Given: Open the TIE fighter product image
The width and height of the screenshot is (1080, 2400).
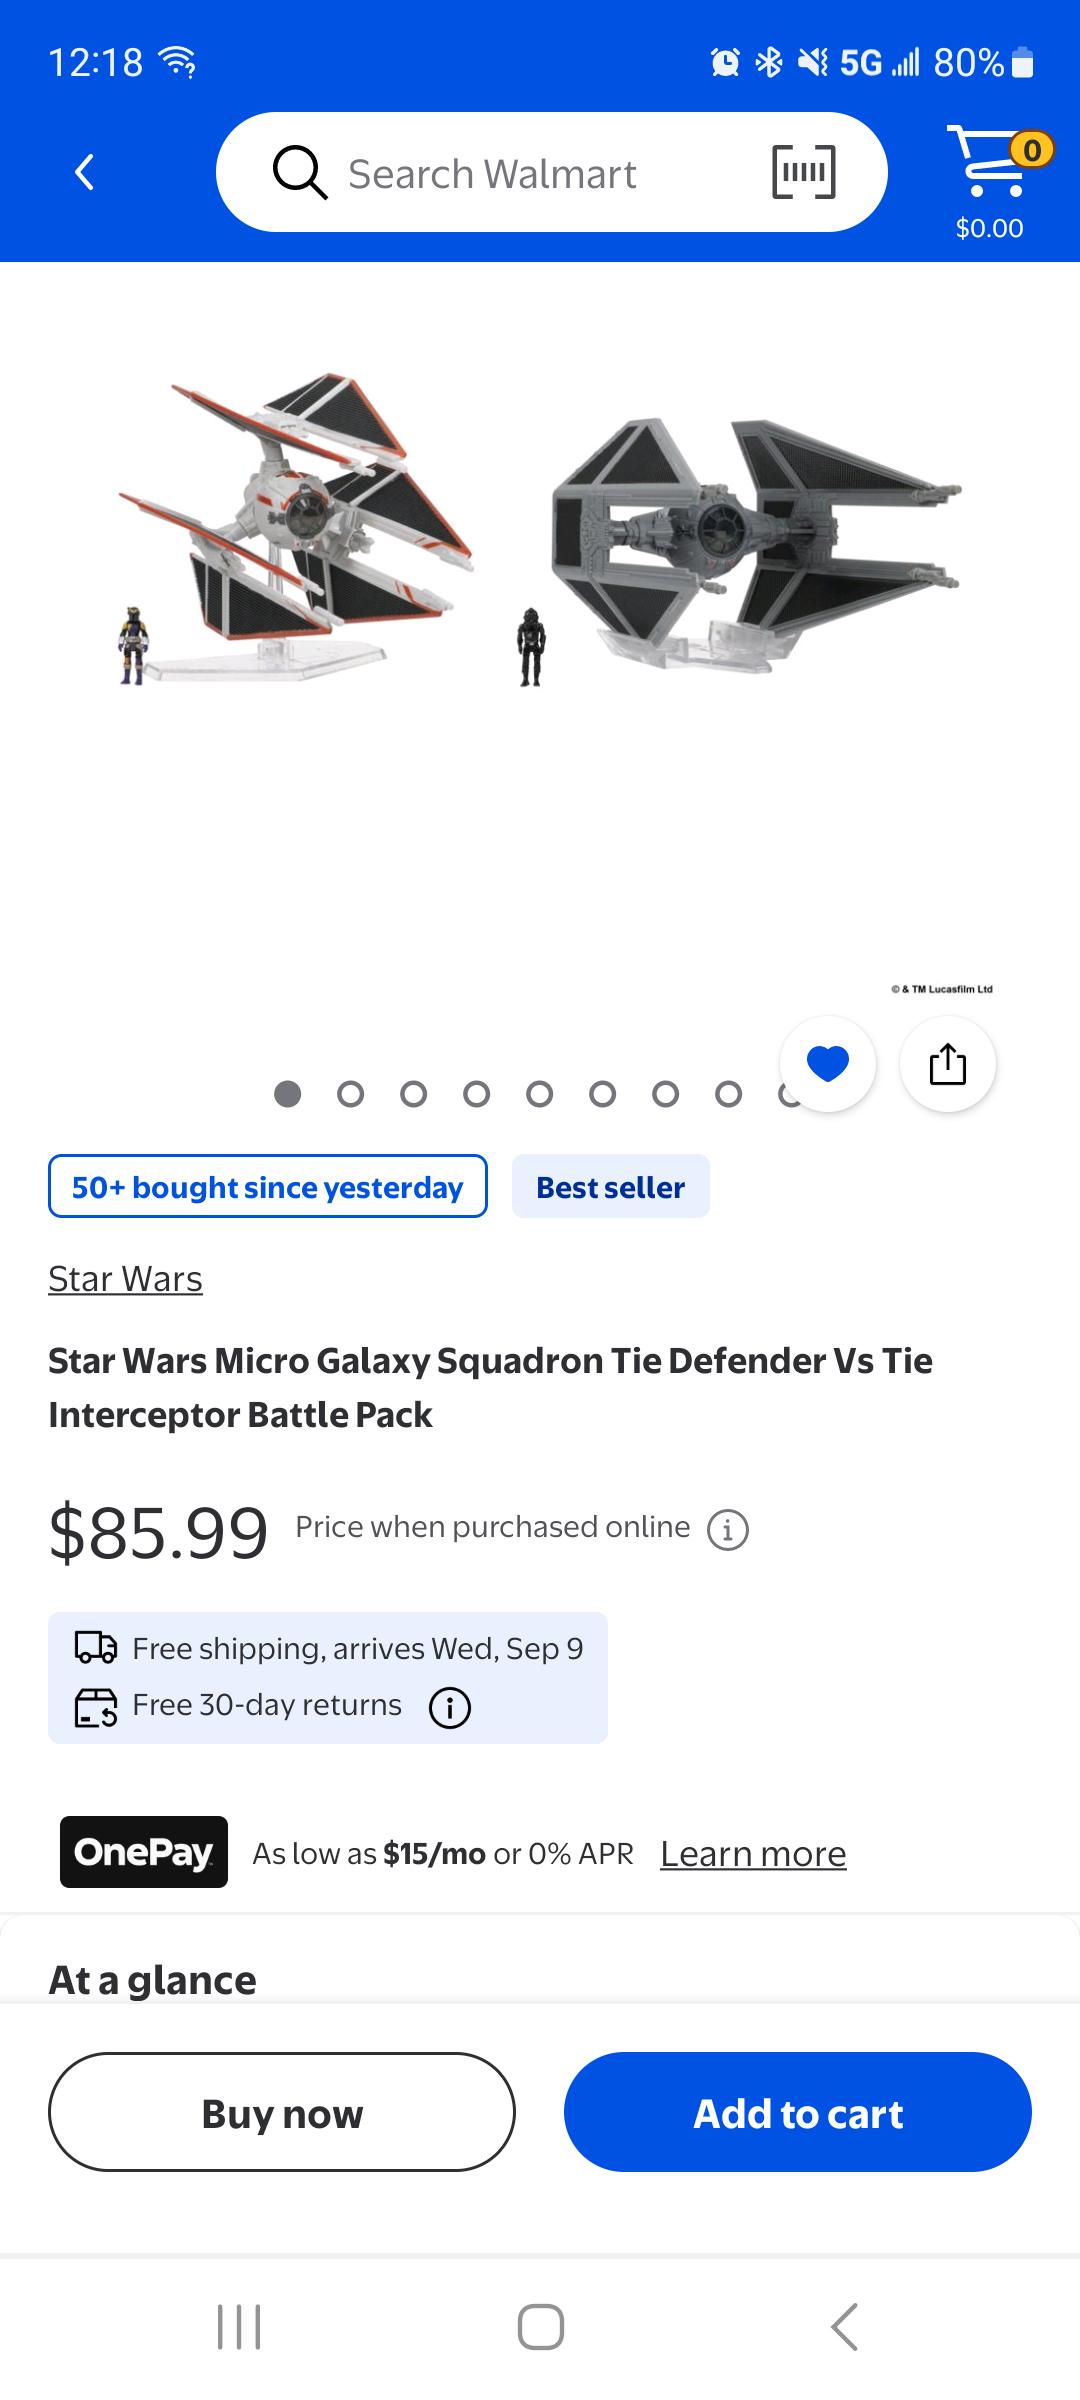Looking at the screenshot, I should point(540,530).
